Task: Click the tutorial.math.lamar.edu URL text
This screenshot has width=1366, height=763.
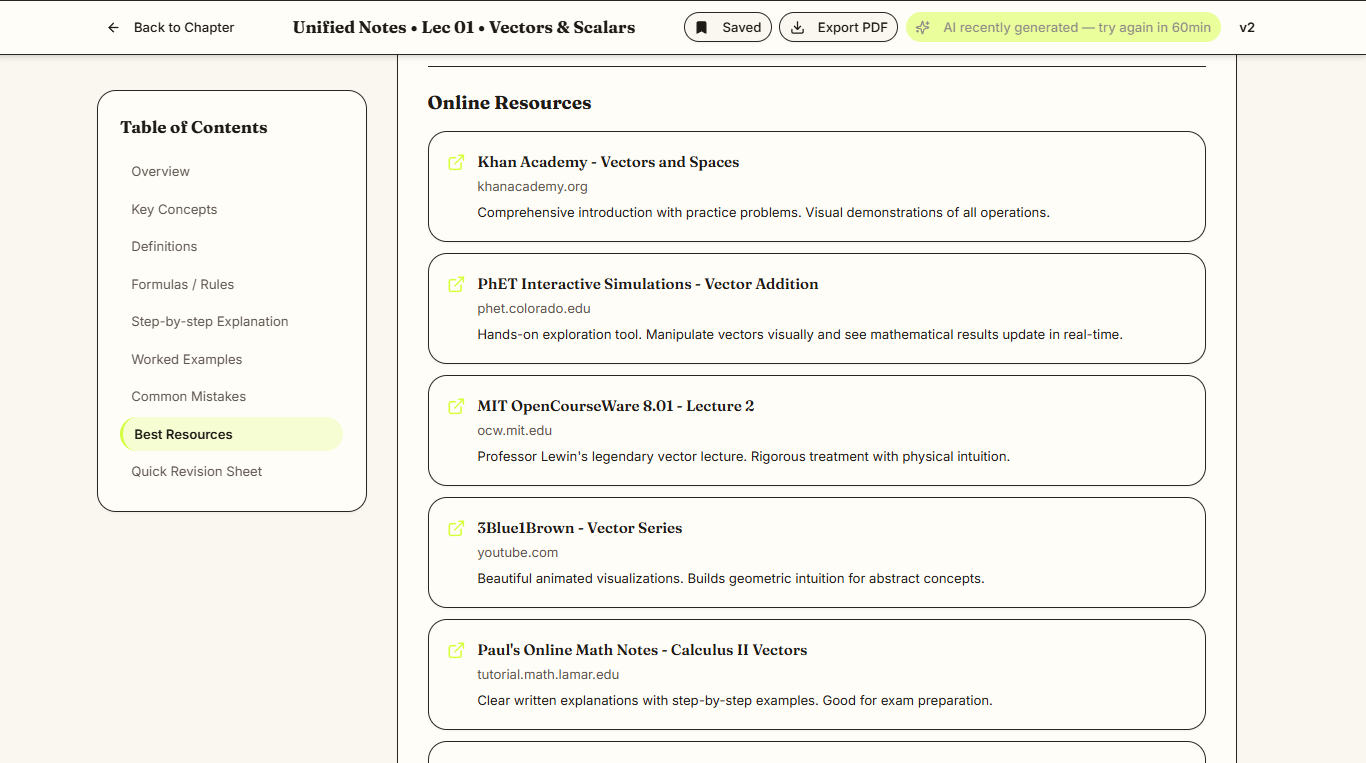Action: pyautogui.click(x=548, y=675)
